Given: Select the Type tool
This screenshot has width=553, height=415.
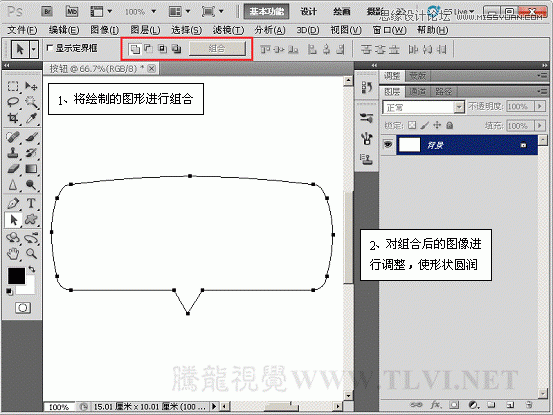Looking at the screenshot, I should pos(31,203).
